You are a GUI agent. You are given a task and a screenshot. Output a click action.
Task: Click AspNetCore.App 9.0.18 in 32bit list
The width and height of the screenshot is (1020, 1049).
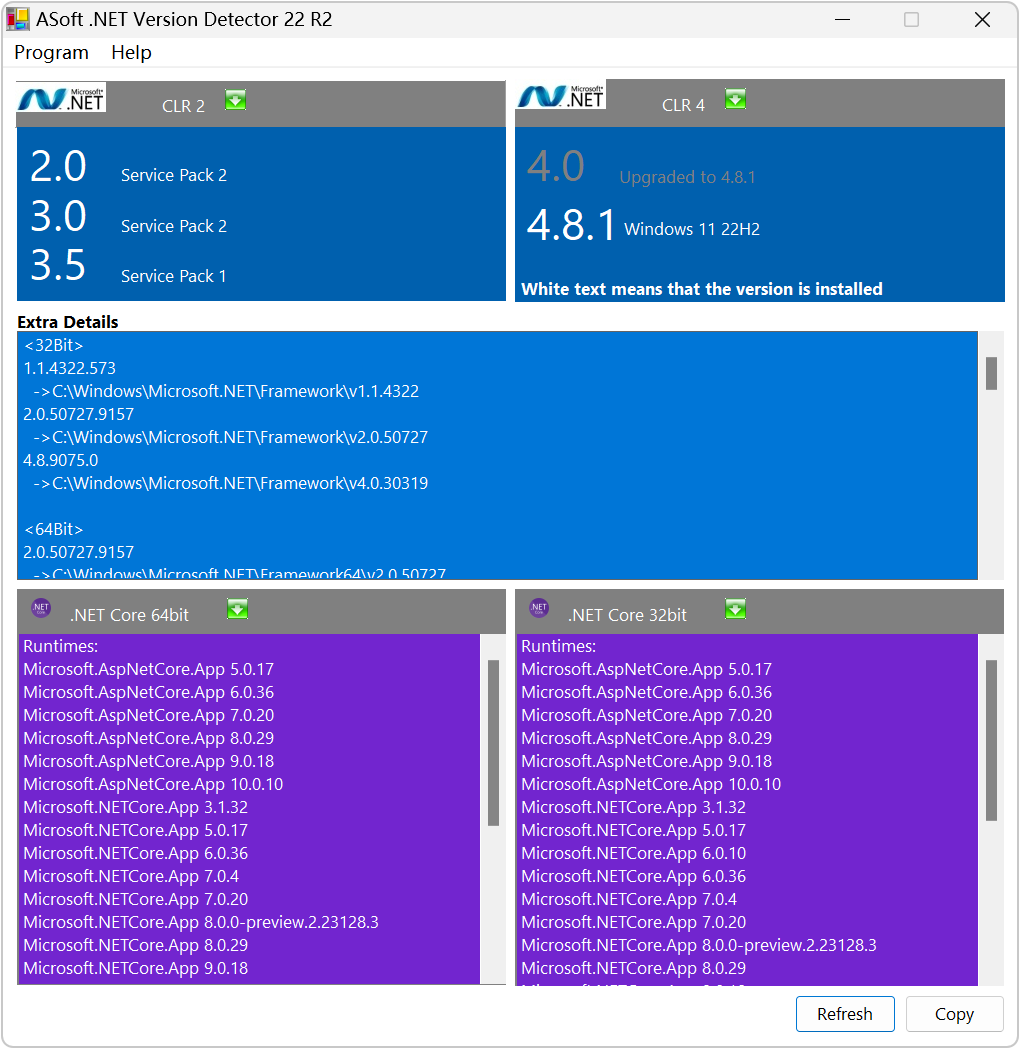[646, 761]
